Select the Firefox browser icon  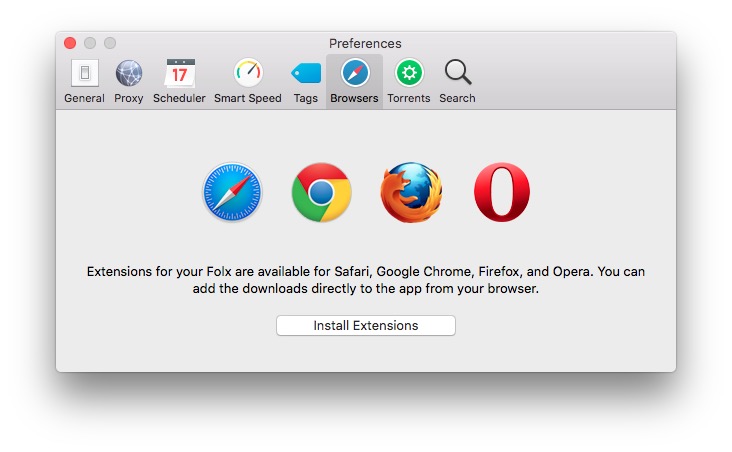(x=411, y=192)
